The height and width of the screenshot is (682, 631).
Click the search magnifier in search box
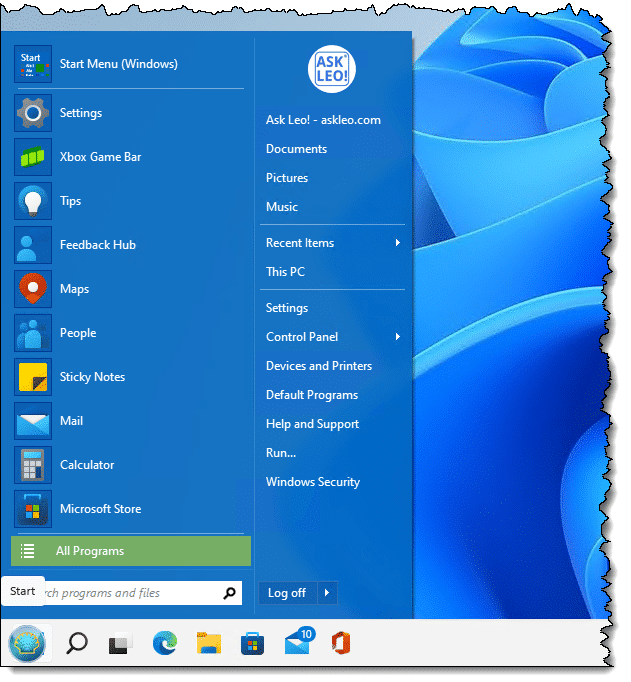click(x=229, y=593)
